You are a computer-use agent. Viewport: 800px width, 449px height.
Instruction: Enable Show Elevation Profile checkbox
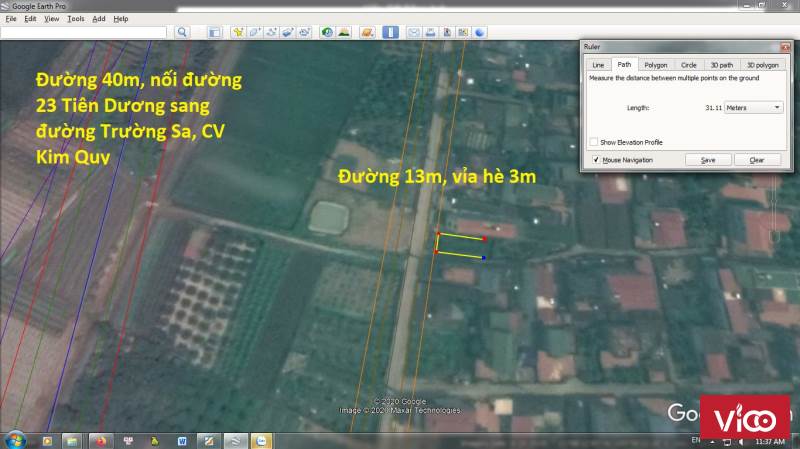pyautogui.click(x=594, y=142)
